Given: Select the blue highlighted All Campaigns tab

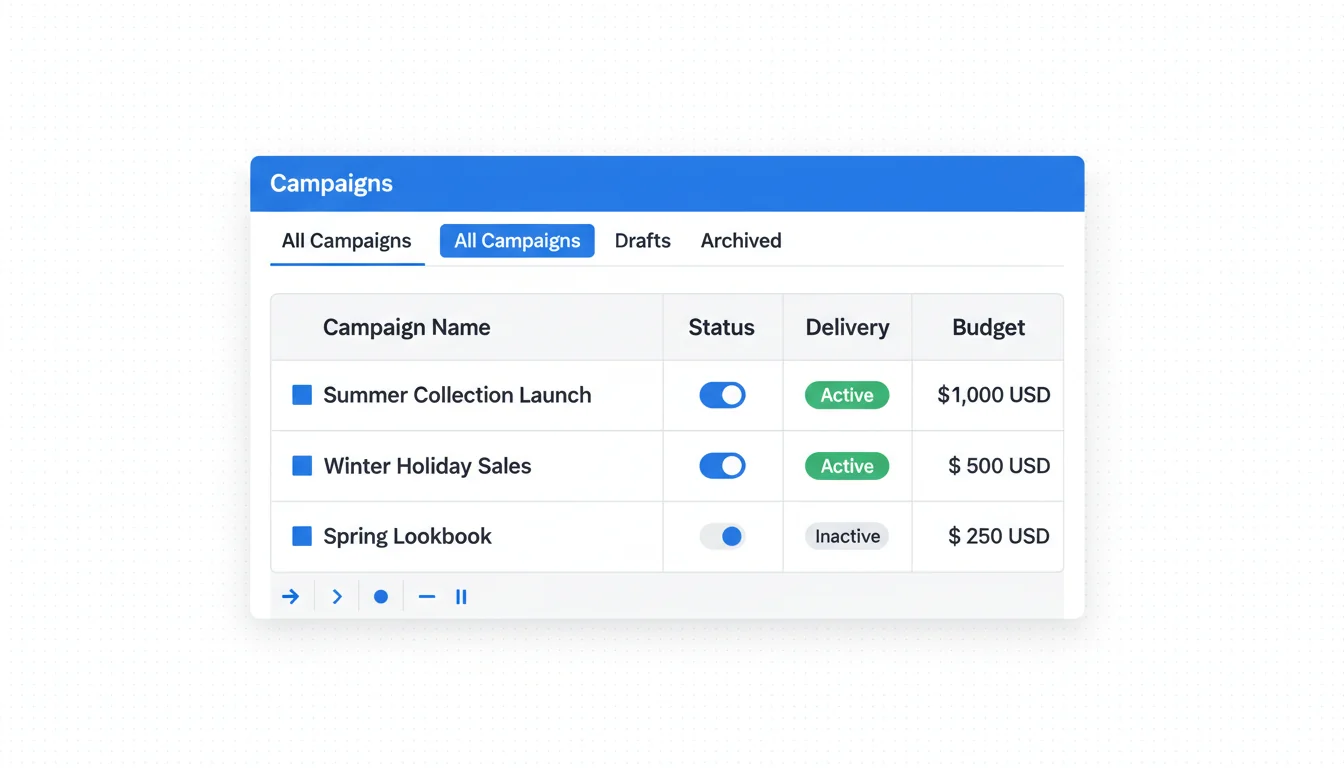Looking at the screenshot, I should coord(517,241).
